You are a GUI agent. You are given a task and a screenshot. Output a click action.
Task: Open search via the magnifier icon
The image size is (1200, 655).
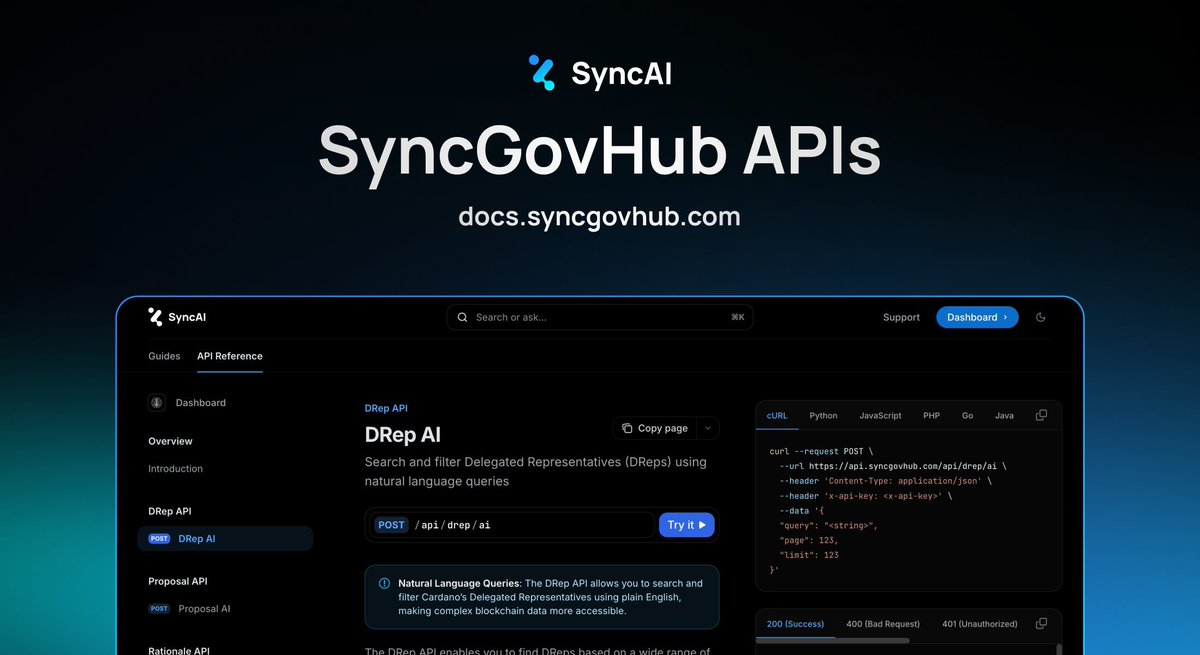click(x=462, y=317)
